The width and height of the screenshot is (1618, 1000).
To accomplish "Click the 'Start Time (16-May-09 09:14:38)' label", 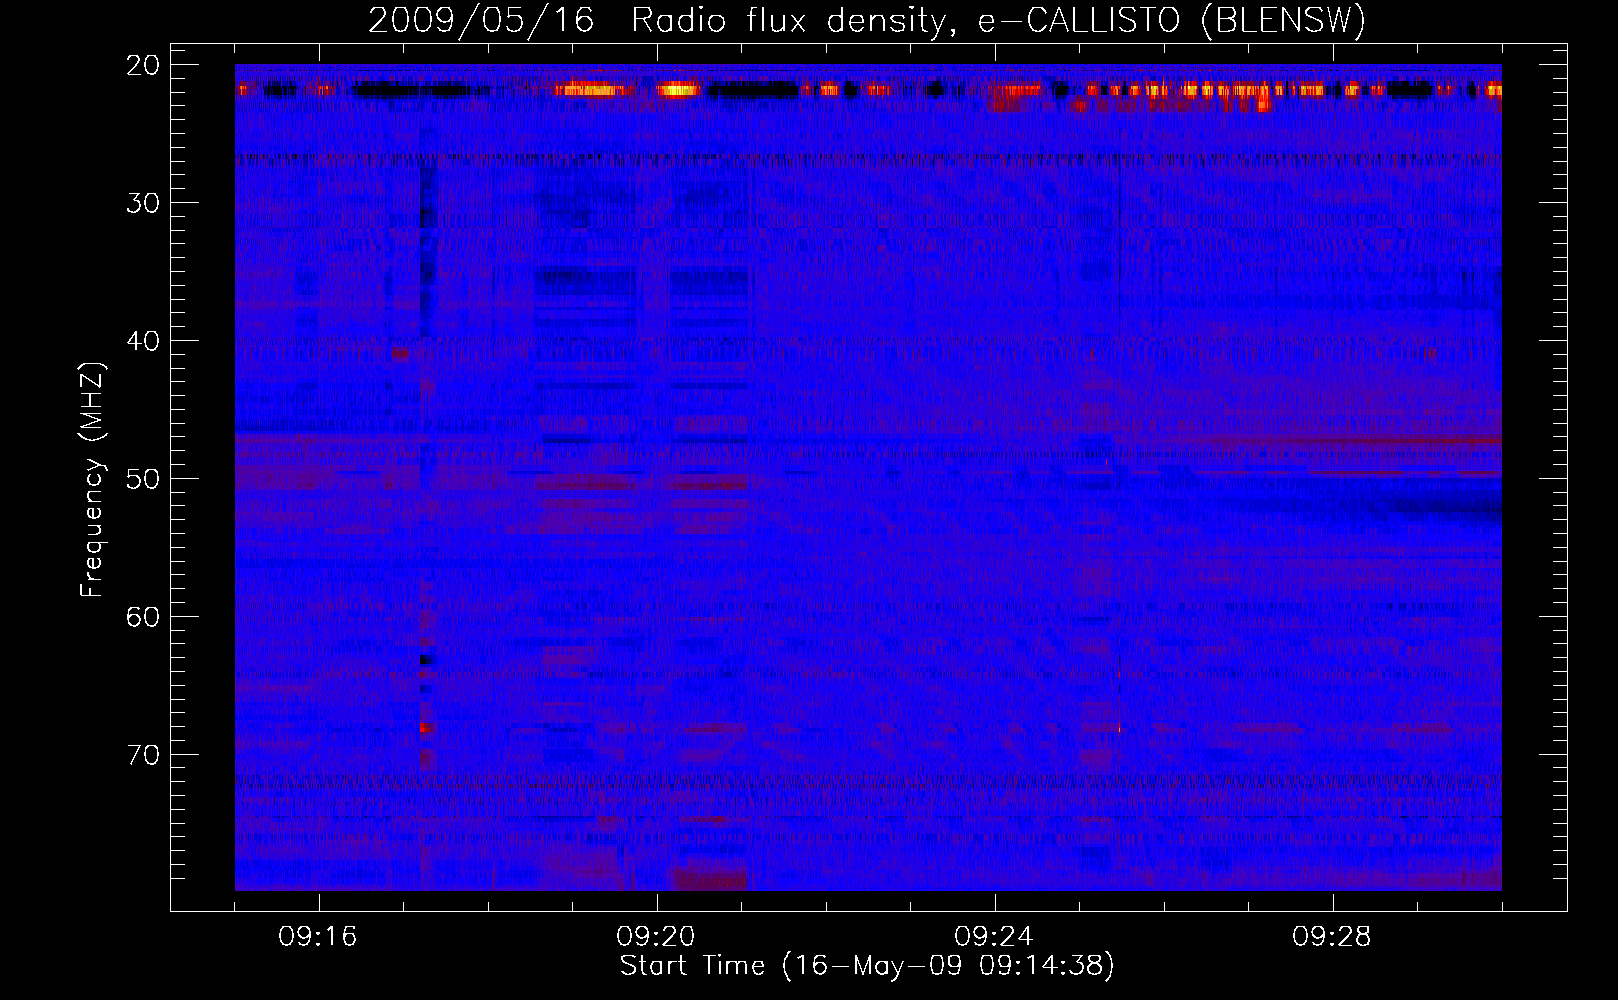I will [x=867, y=966].
